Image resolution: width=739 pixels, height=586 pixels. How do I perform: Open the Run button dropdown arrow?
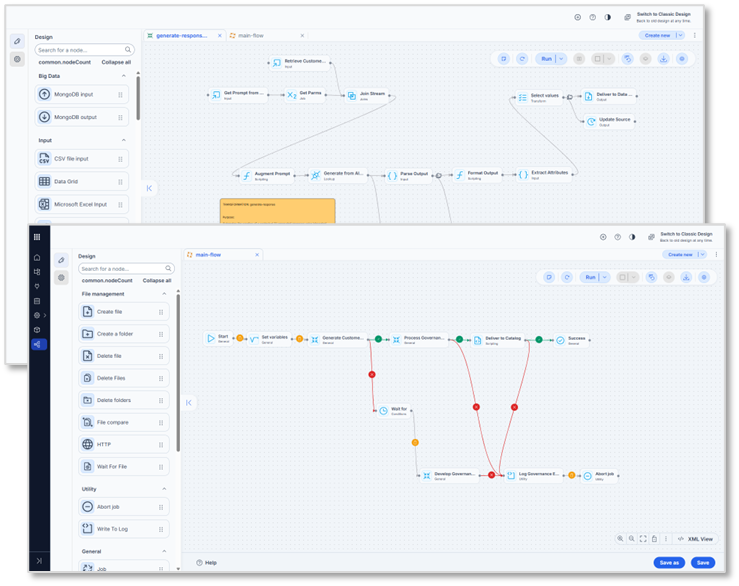coord(602,277)
